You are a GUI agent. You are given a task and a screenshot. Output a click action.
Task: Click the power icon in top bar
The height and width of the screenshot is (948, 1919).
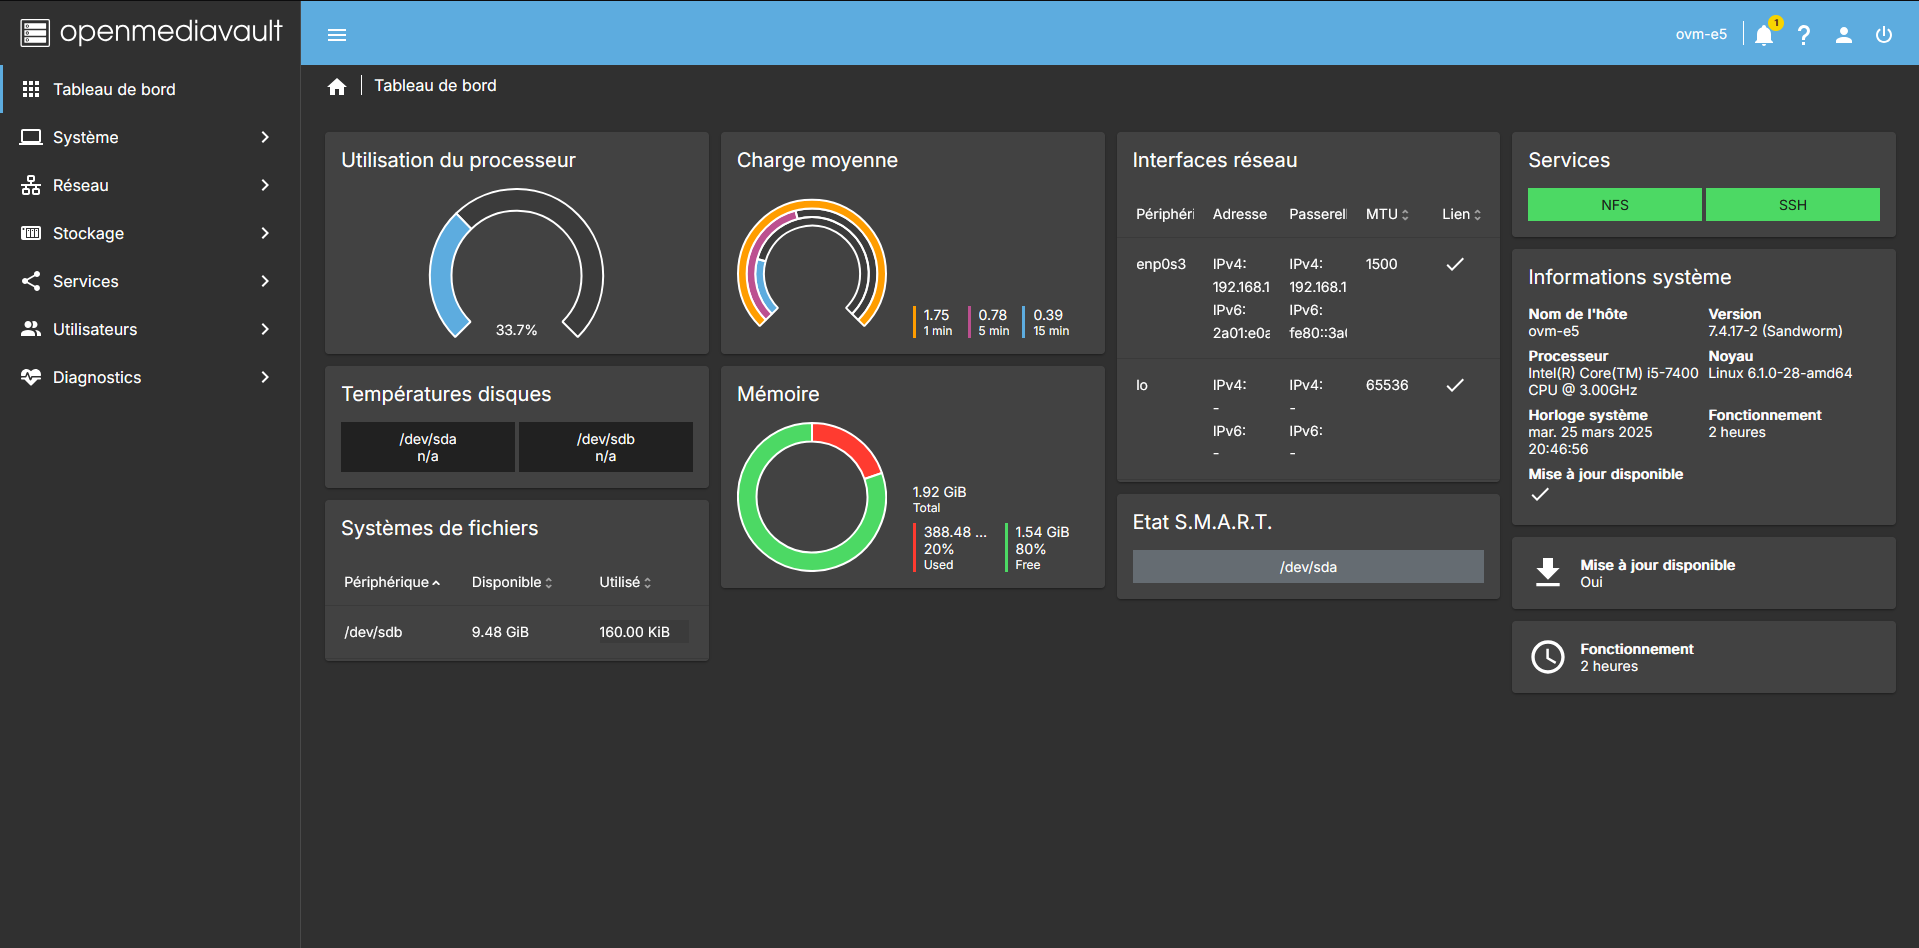click(x=1883, y=35)
